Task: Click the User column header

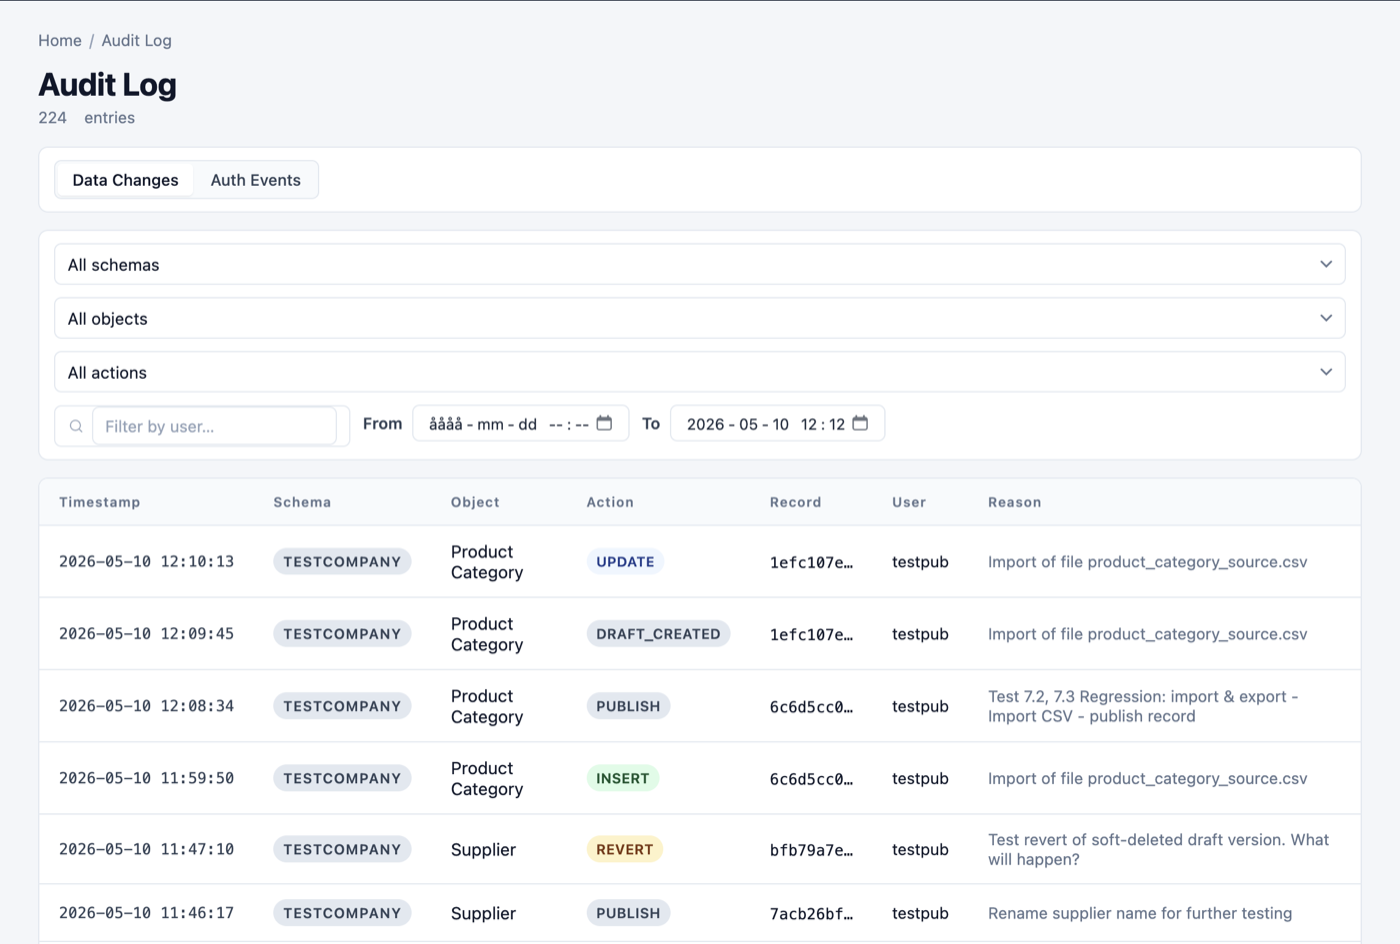Action: [x=909, y=502]
